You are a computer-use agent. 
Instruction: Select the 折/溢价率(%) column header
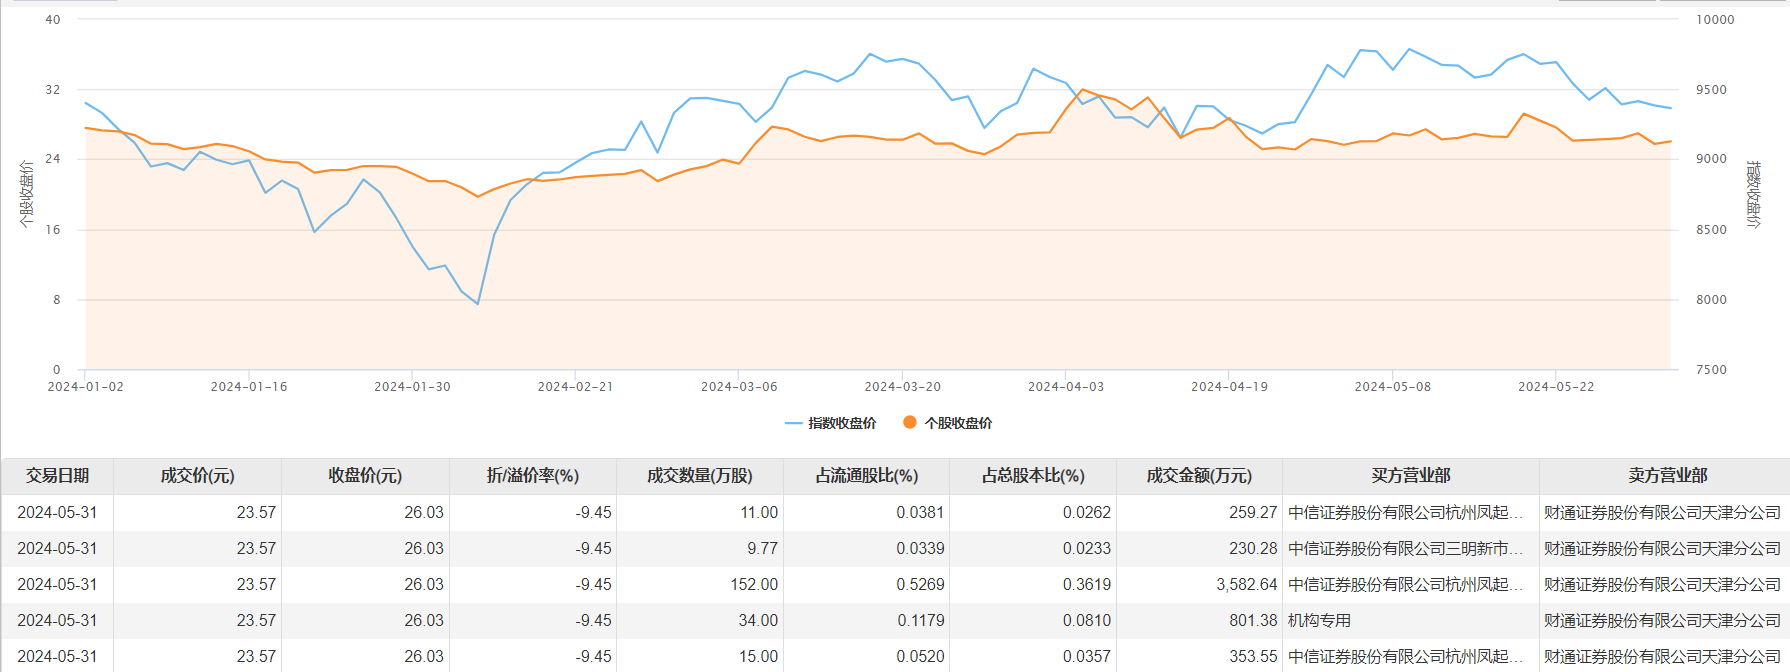point(533,475)
